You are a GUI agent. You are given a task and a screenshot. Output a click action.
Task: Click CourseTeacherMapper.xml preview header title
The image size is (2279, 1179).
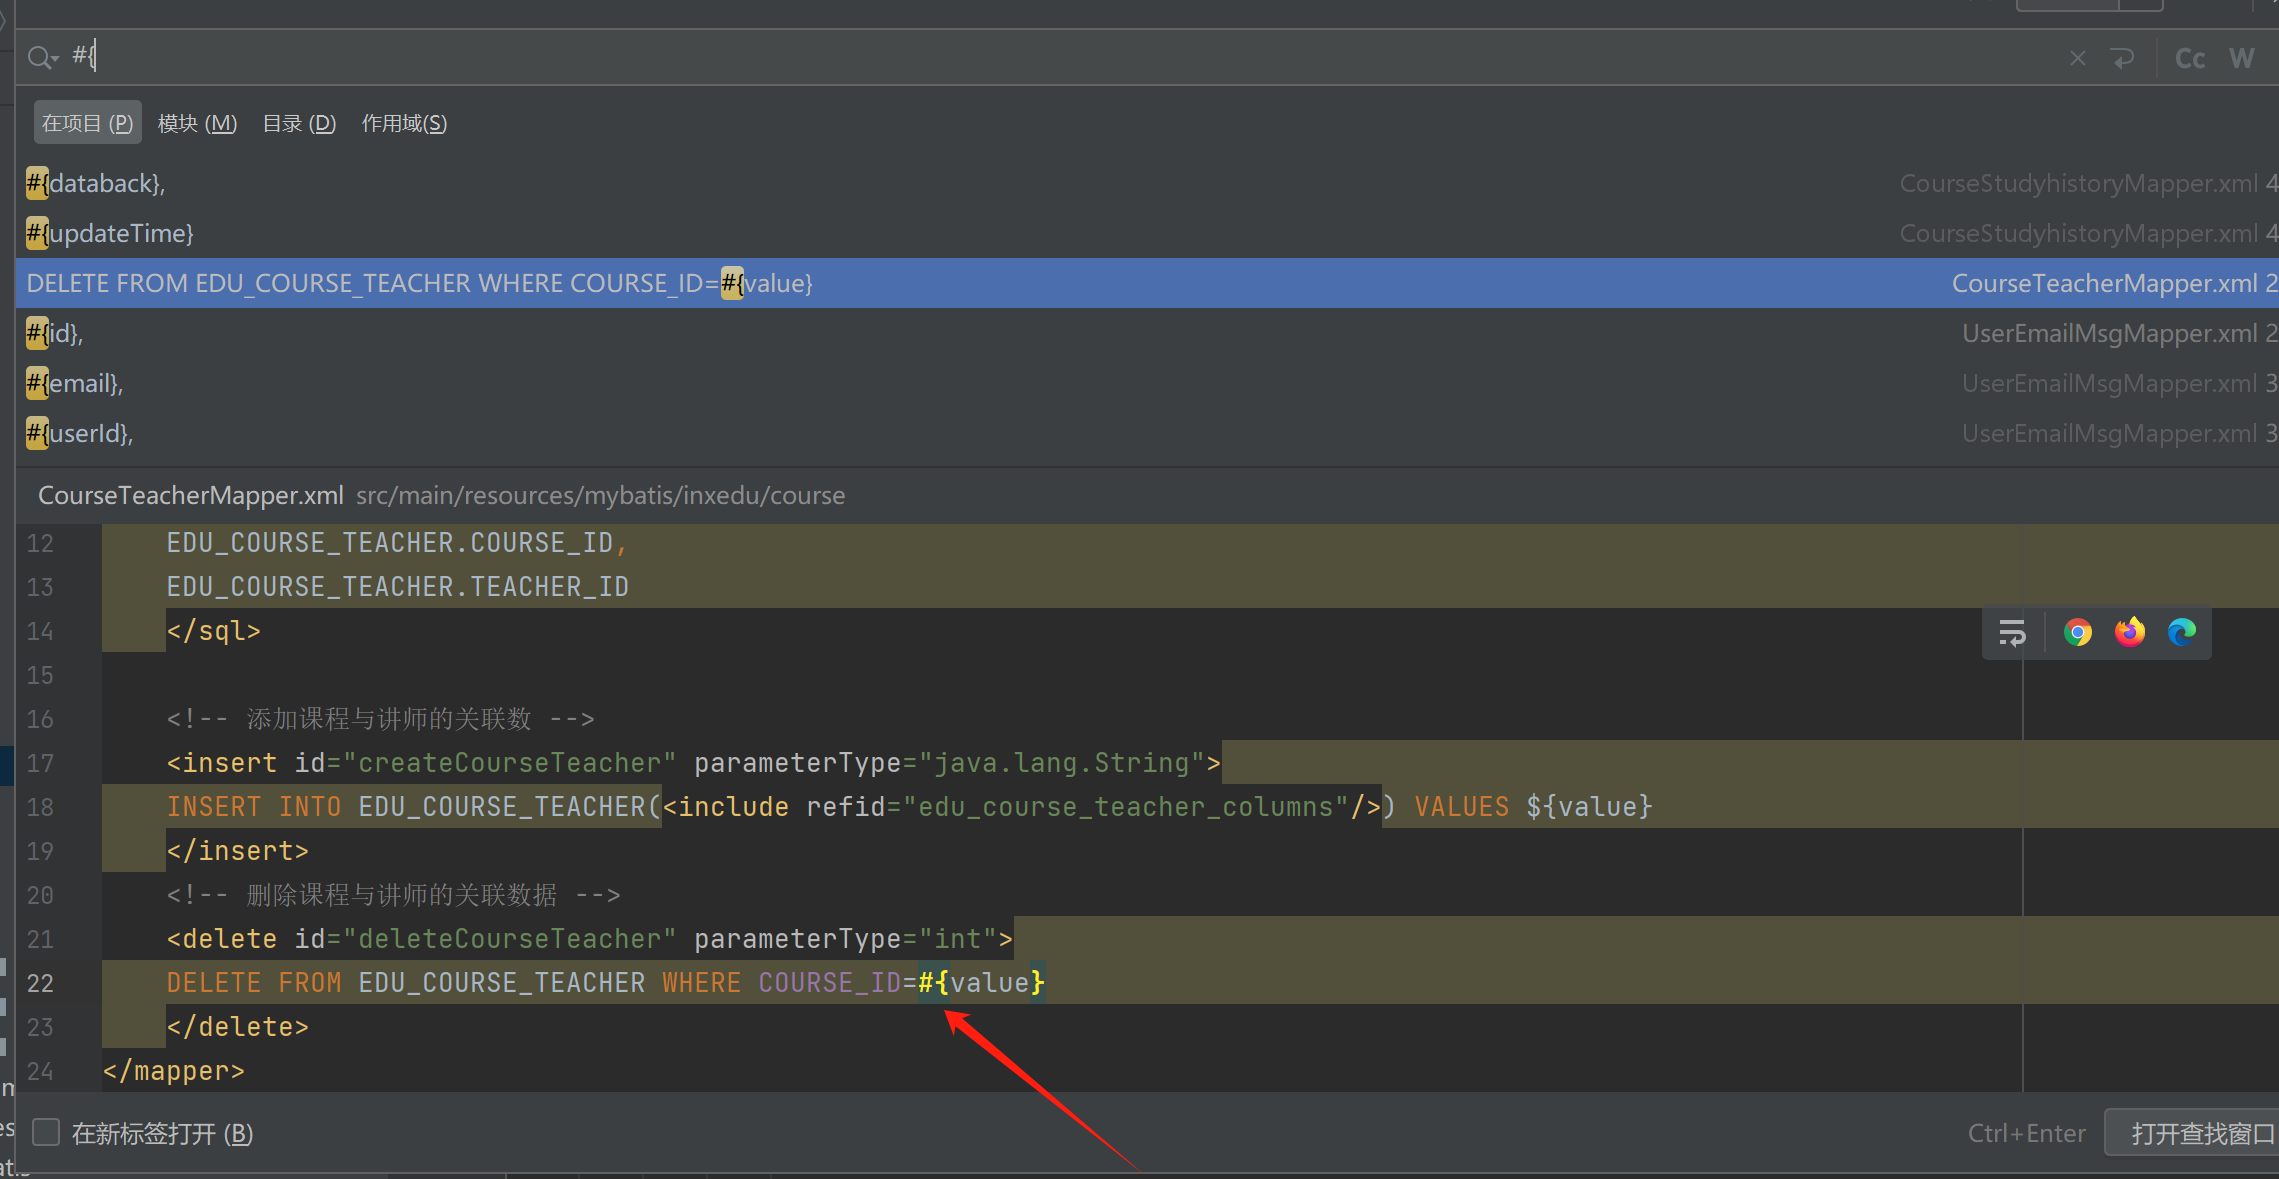[x=190, y=495]
